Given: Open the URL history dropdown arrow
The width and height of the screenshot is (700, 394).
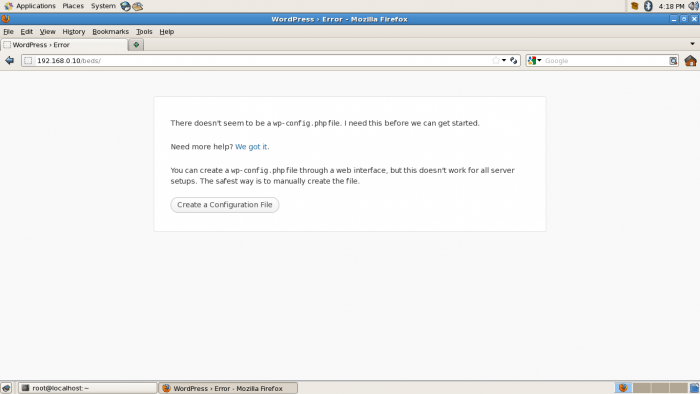Looking at the screenshot, I should pyautogui.click(x=504, y=60).
